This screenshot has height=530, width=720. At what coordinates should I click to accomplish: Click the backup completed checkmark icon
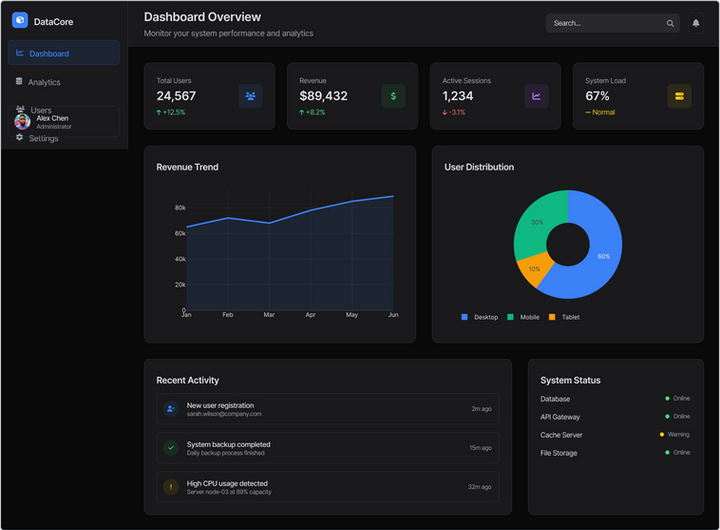click(171, 447)
